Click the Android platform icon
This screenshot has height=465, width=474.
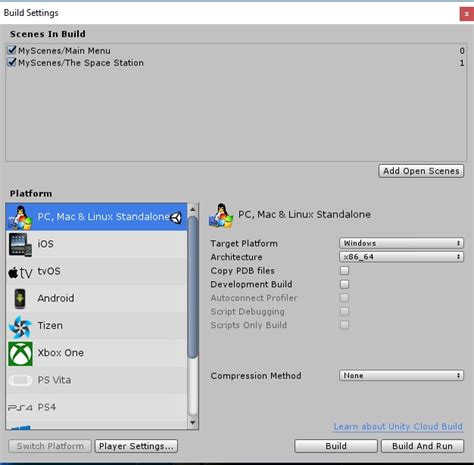pos(20,299)
